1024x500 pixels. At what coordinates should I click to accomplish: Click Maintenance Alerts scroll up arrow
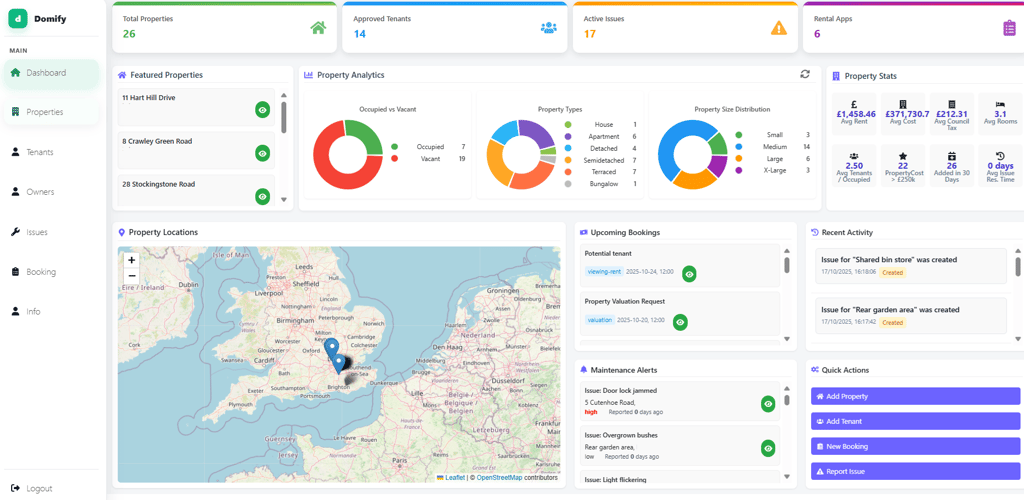(787, 388)
